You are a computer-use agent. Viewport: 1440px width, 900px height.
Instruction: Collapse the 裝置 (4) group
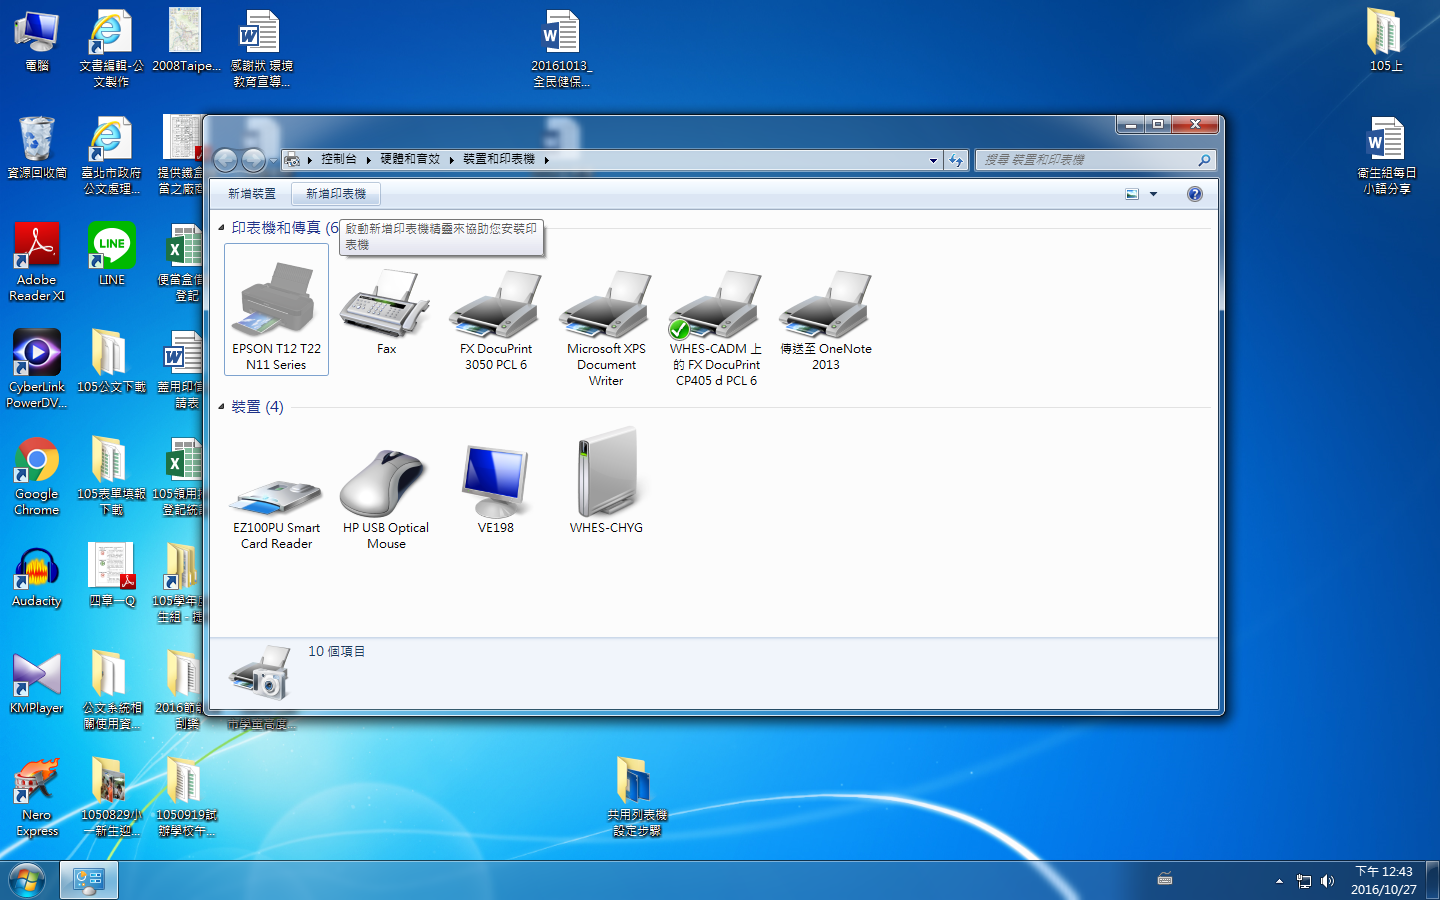221,407
